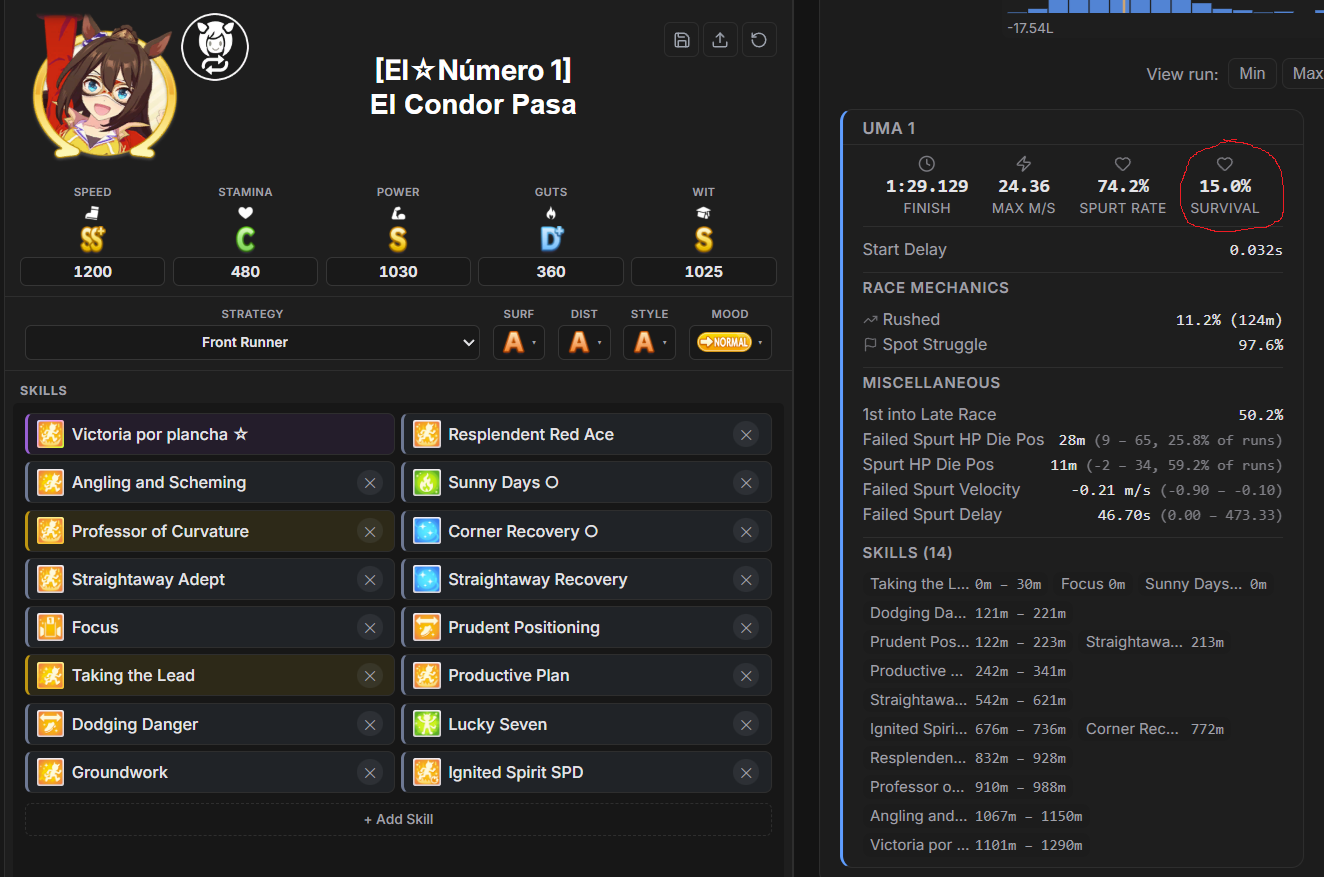This screenshot has height=877, width=1324.
Task: Remove the Corner Recovery skill
Action: point(745,531)
